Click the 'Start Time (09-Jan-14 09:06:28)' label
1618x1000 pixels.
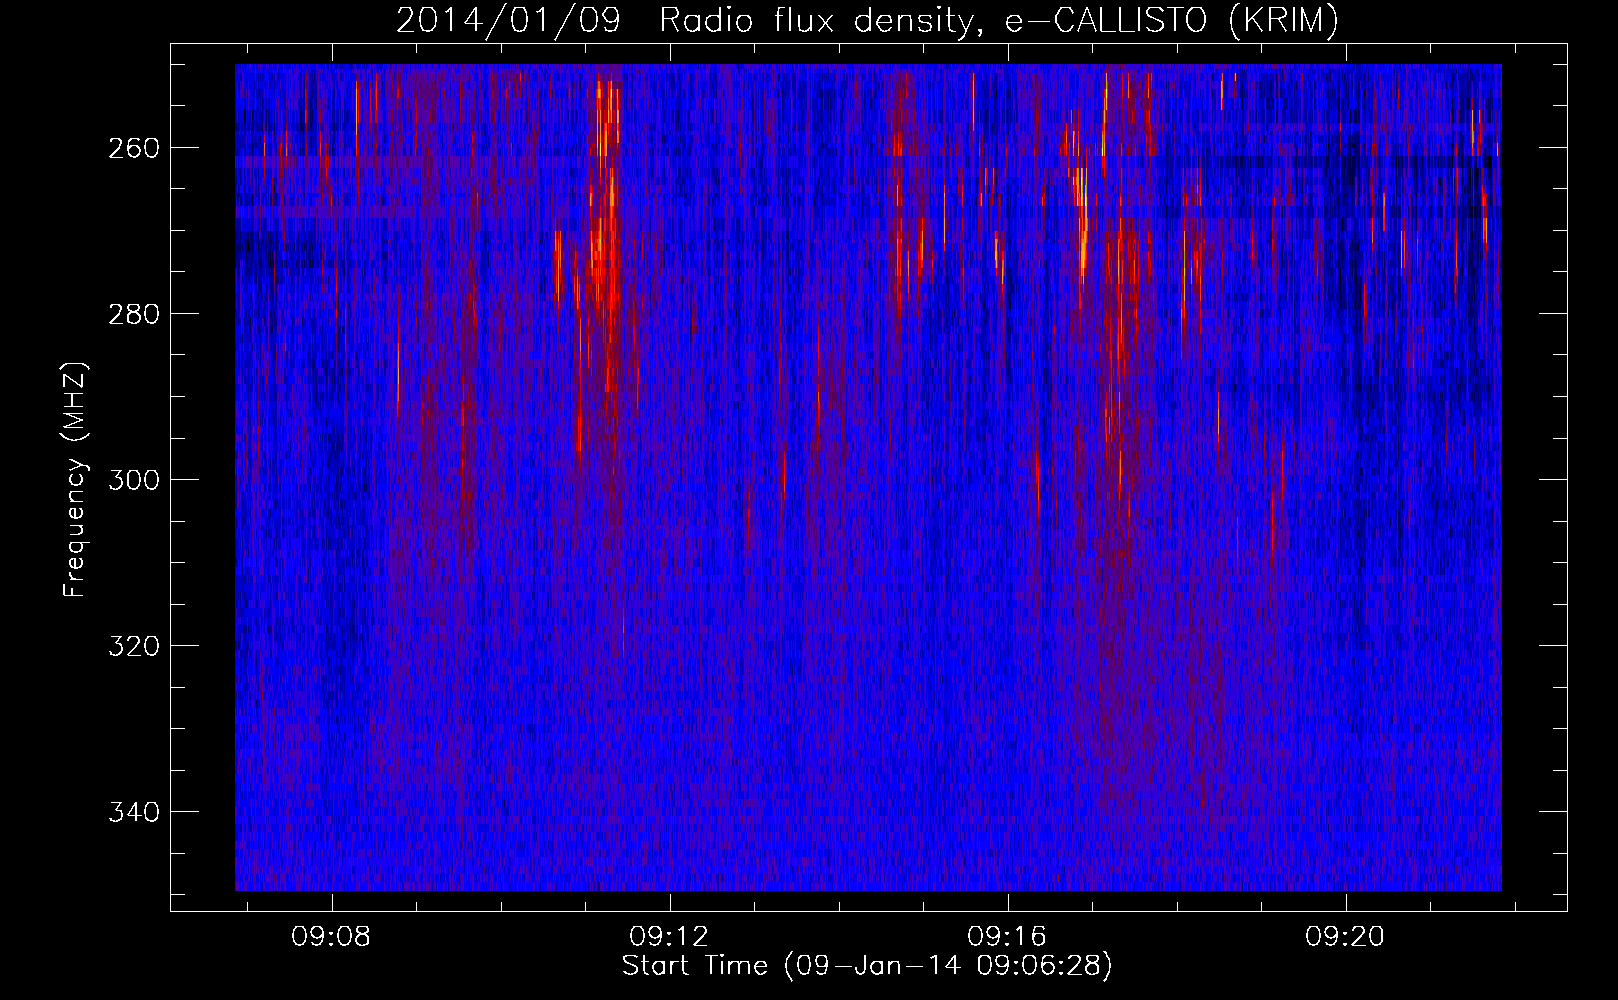(867, 966)
